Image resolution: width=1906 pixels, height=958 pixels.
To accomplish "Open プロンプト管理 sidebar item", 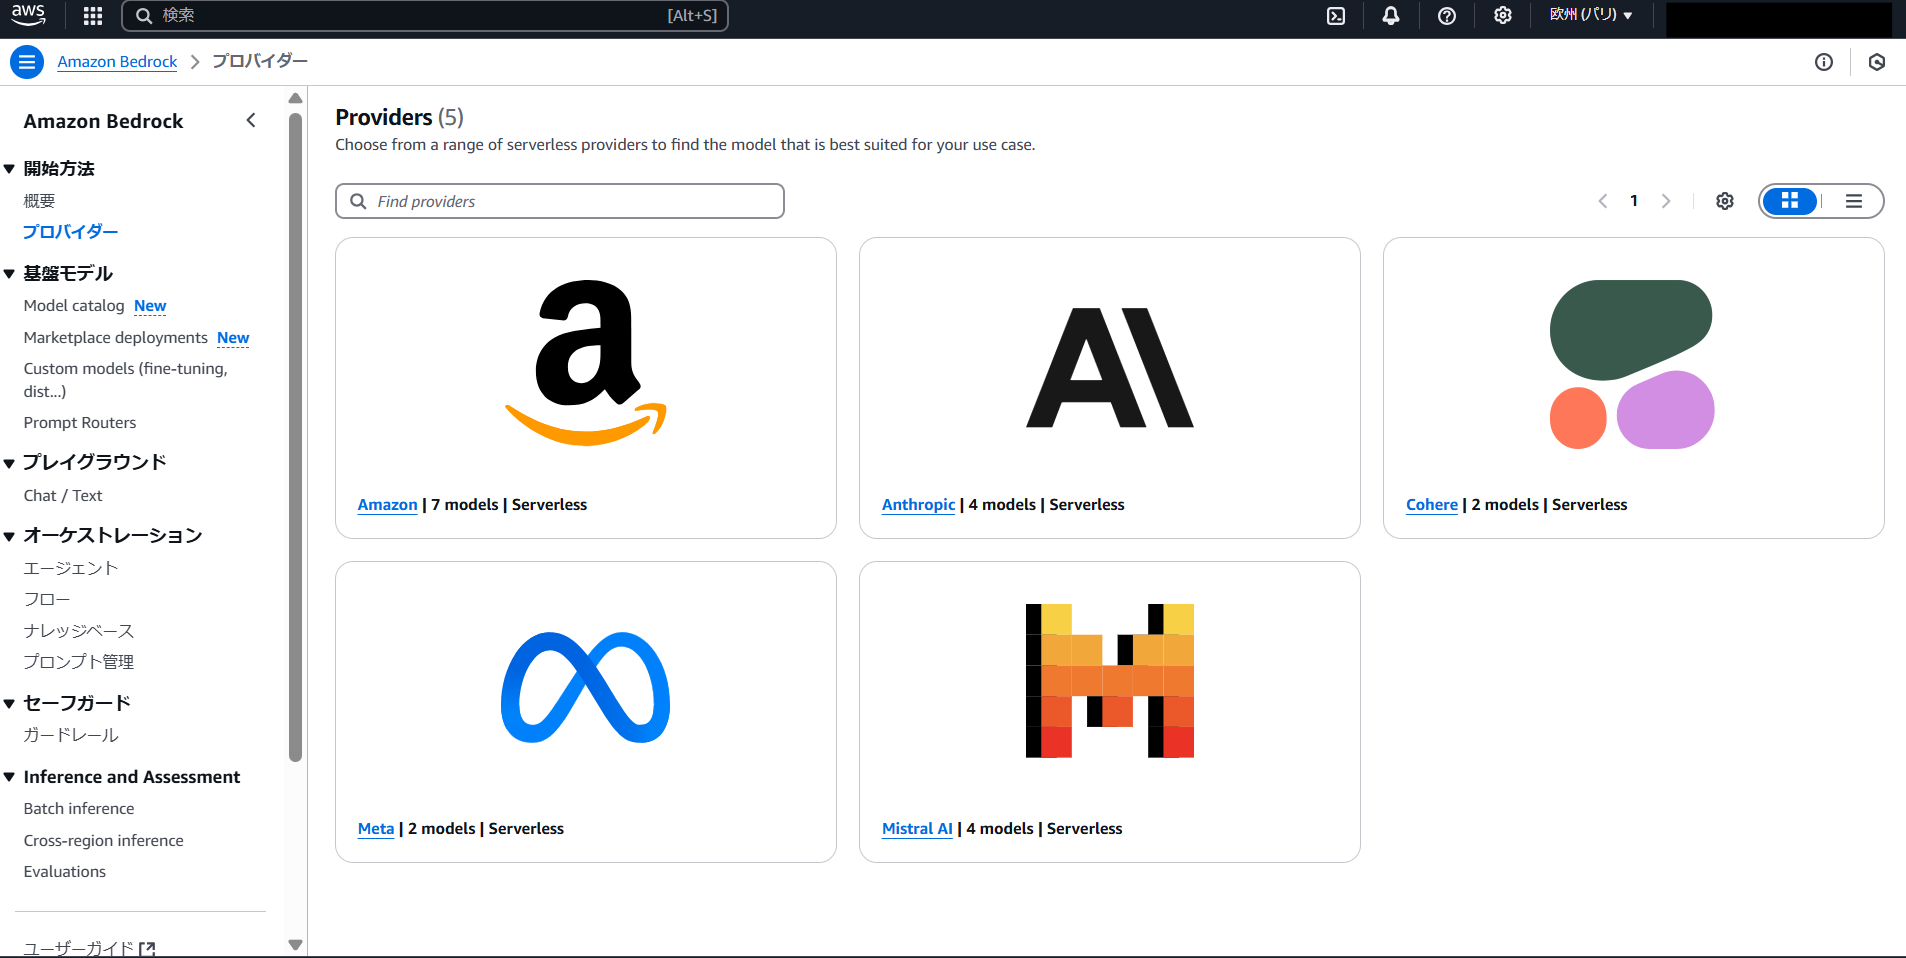I will pyautogui.click(x=79, y=662).
